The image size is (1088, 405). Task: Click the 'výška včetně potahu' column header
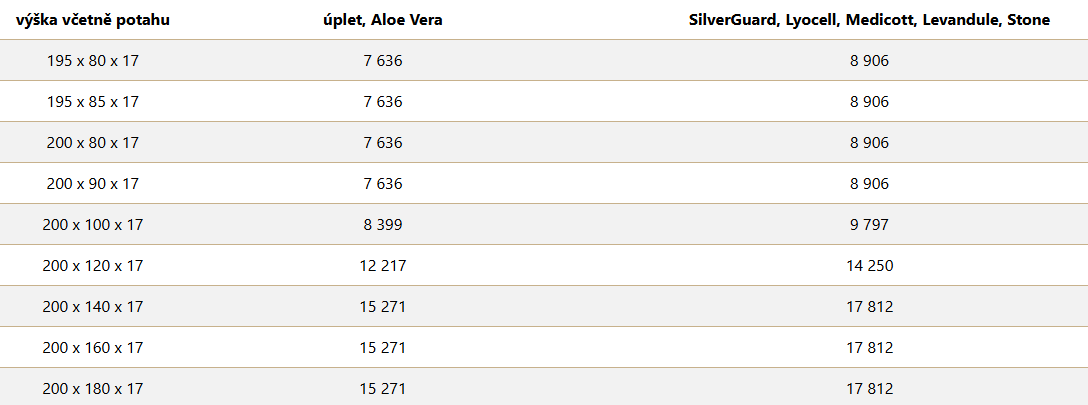click(93, 20)
